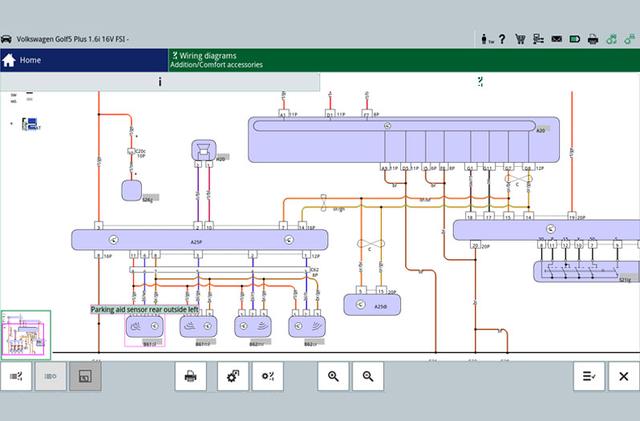Open the gear settings icon in bottom toolbar
This screenshot has height=421, width=640.
click(232, 376)
